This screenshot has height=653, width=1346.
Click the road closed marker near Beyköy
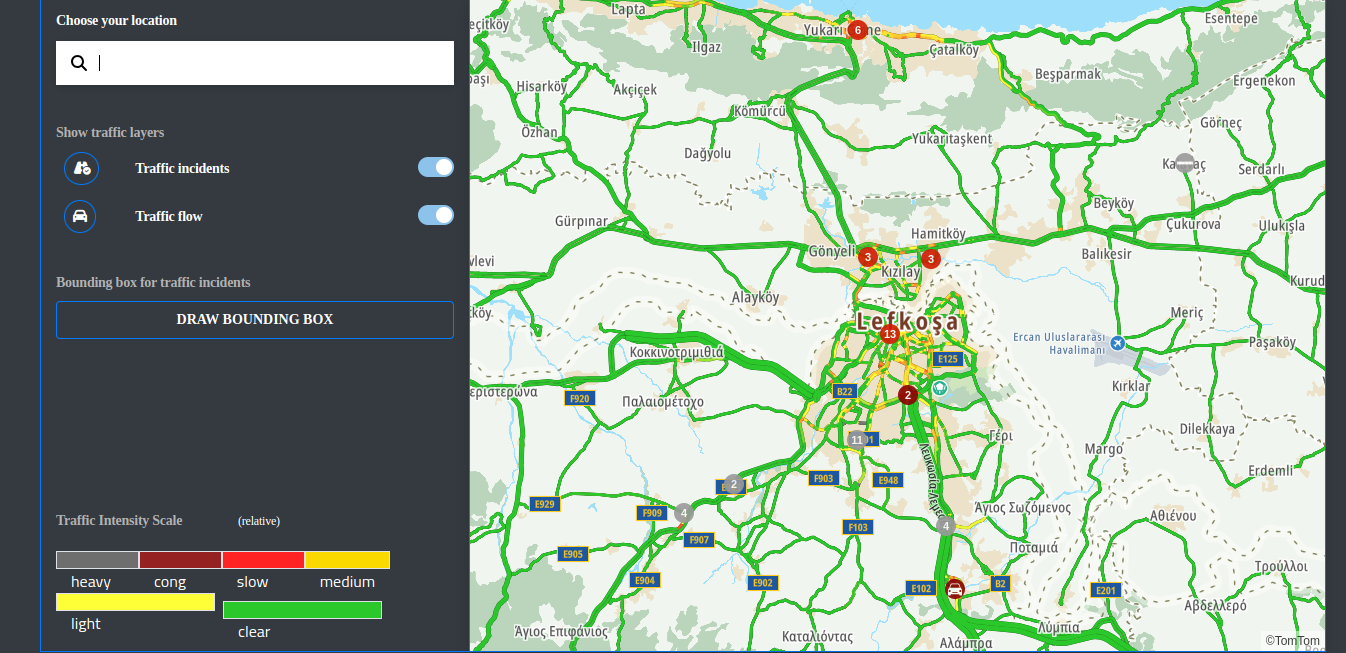[1185, 162]
